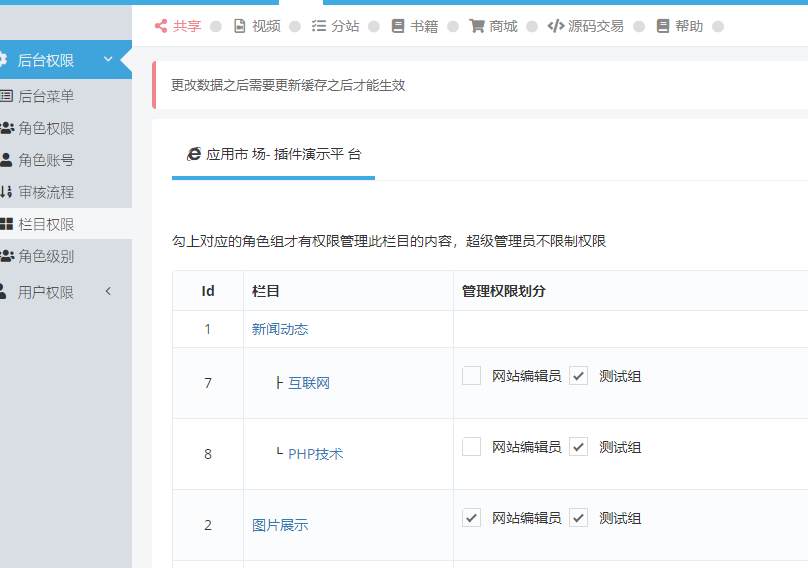Click the book icon beside 书籍
This screenshot has height=568, width=808.
(398, 26)
